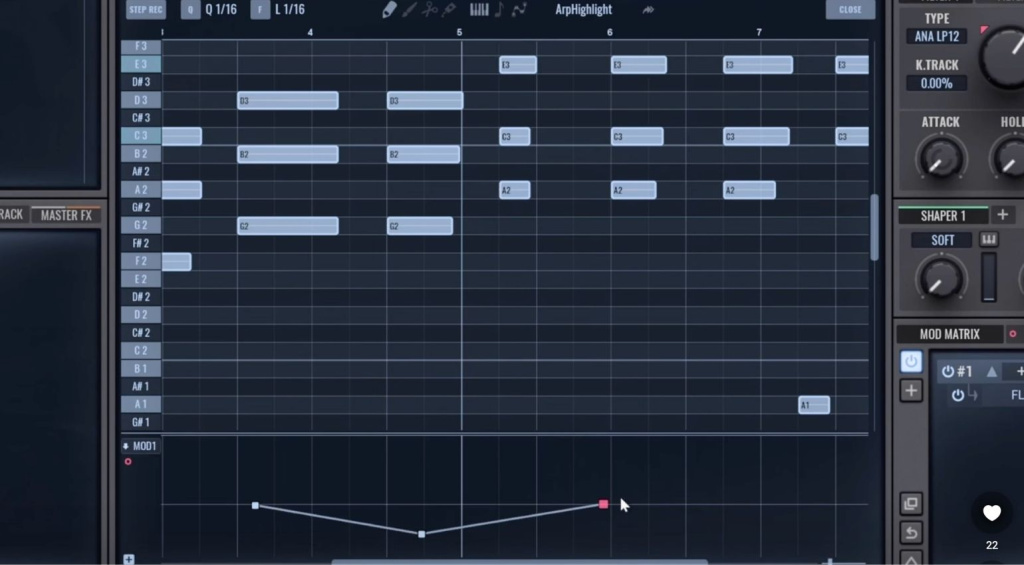1024x565 pixels.
Task: Add a new mod matrix slot with the plus icon
Action: [911, 391]
